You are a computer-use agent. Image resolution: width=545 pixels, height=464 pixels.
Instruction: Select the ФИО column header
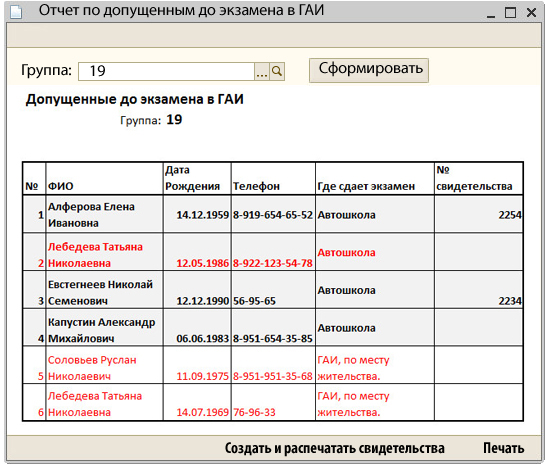coord(104,178)
